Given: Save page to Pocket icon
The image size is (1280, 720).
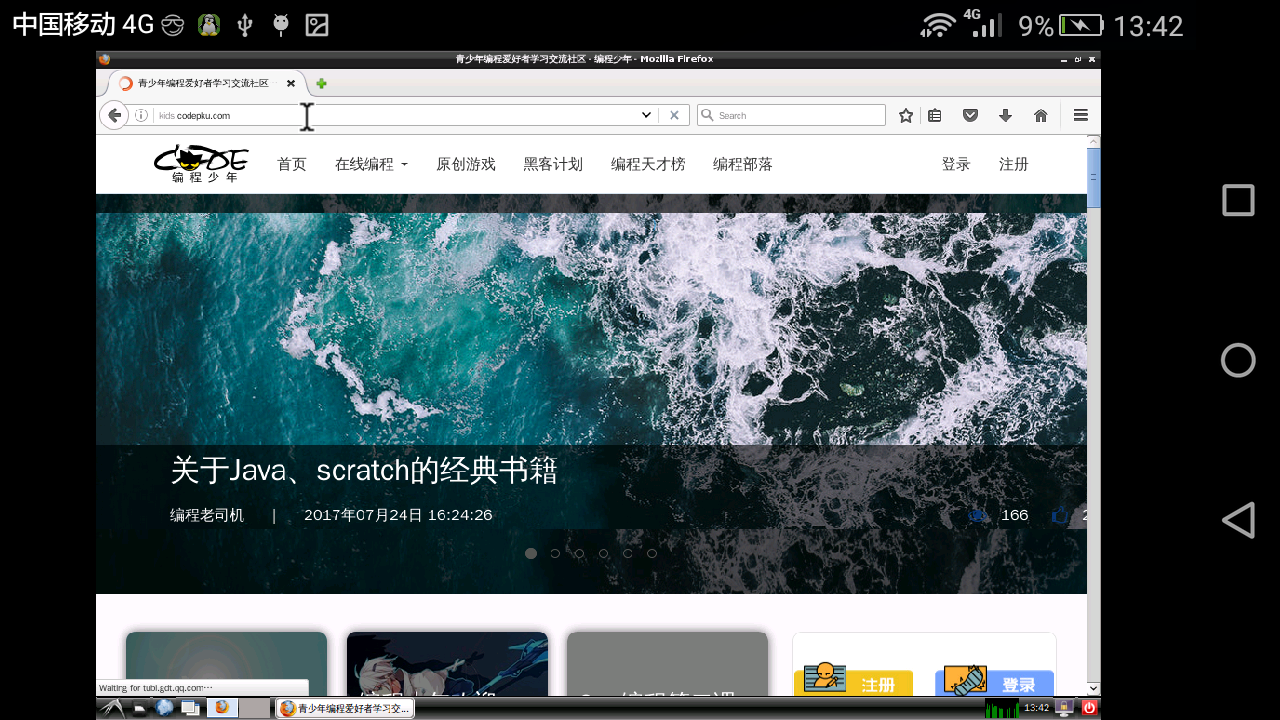Looking at the screenshot, I should tap(970, 115).
